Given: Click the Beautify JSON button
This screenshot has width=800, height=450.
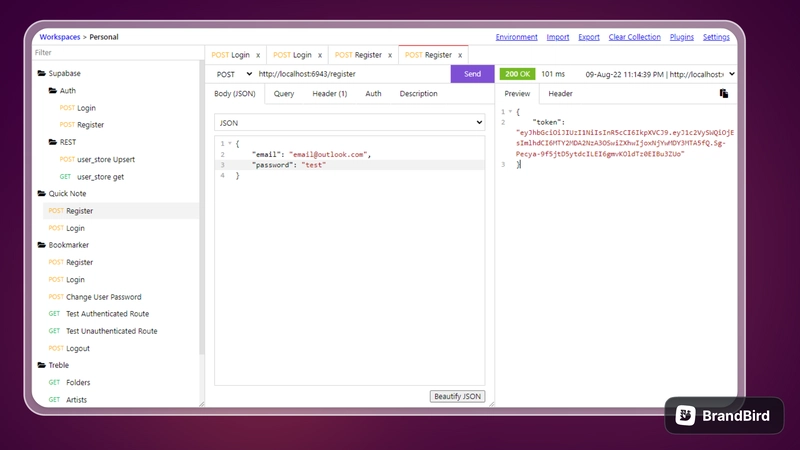Looking at the screenshot, I should click(x=457, y=396).
